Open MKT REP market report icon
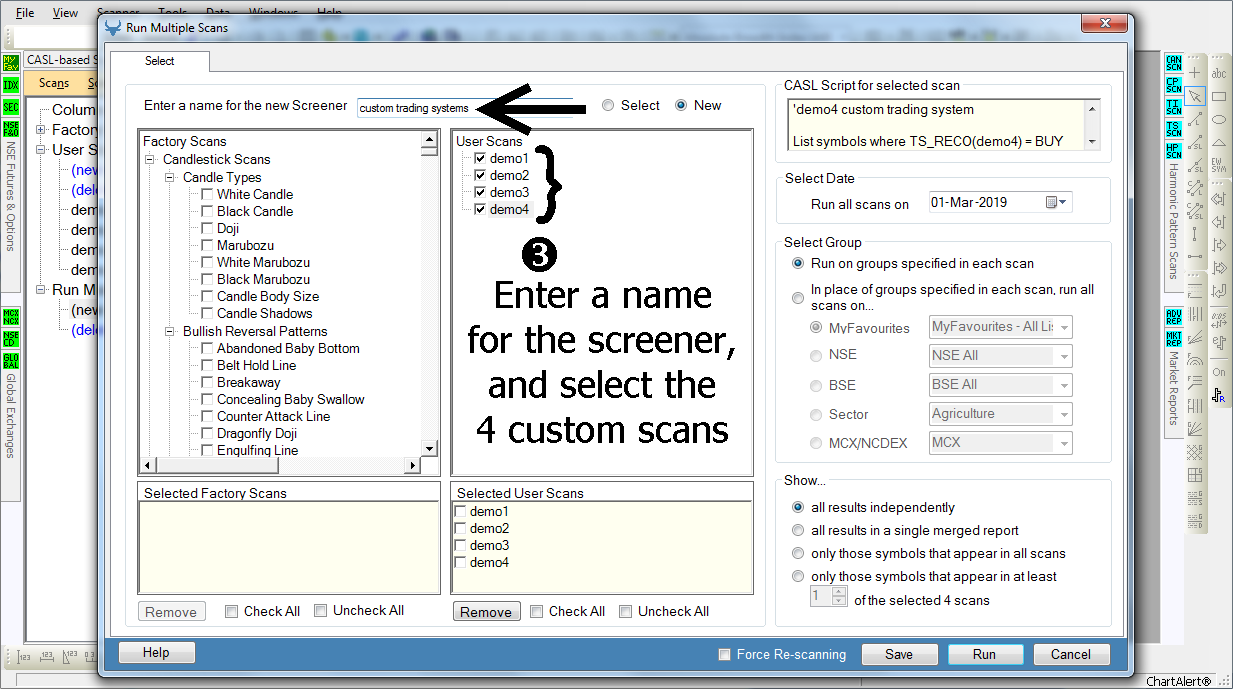Viewport: 1233px width, 689px height. pyautogui.click(x=1174, y=338)
